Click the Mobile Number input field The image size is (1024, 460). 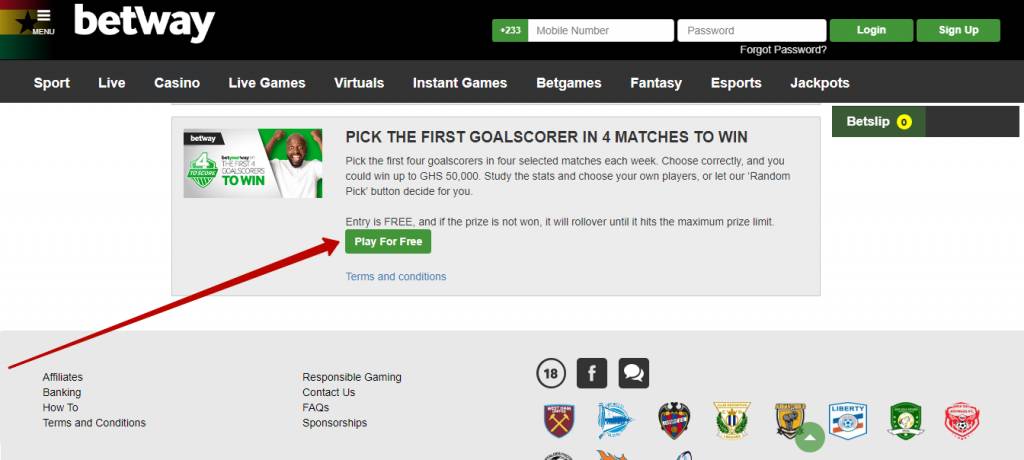pos(601,30)
